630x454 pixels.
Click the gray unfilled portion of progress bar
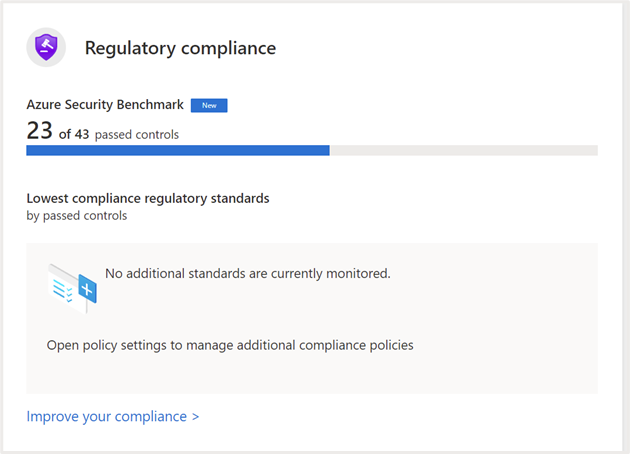pos(463,151)
